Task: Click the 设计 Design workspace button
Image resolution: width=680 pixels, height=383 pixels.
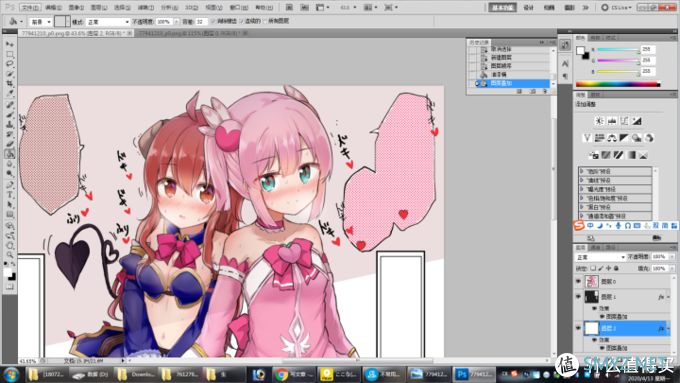Action: [529, 7]
